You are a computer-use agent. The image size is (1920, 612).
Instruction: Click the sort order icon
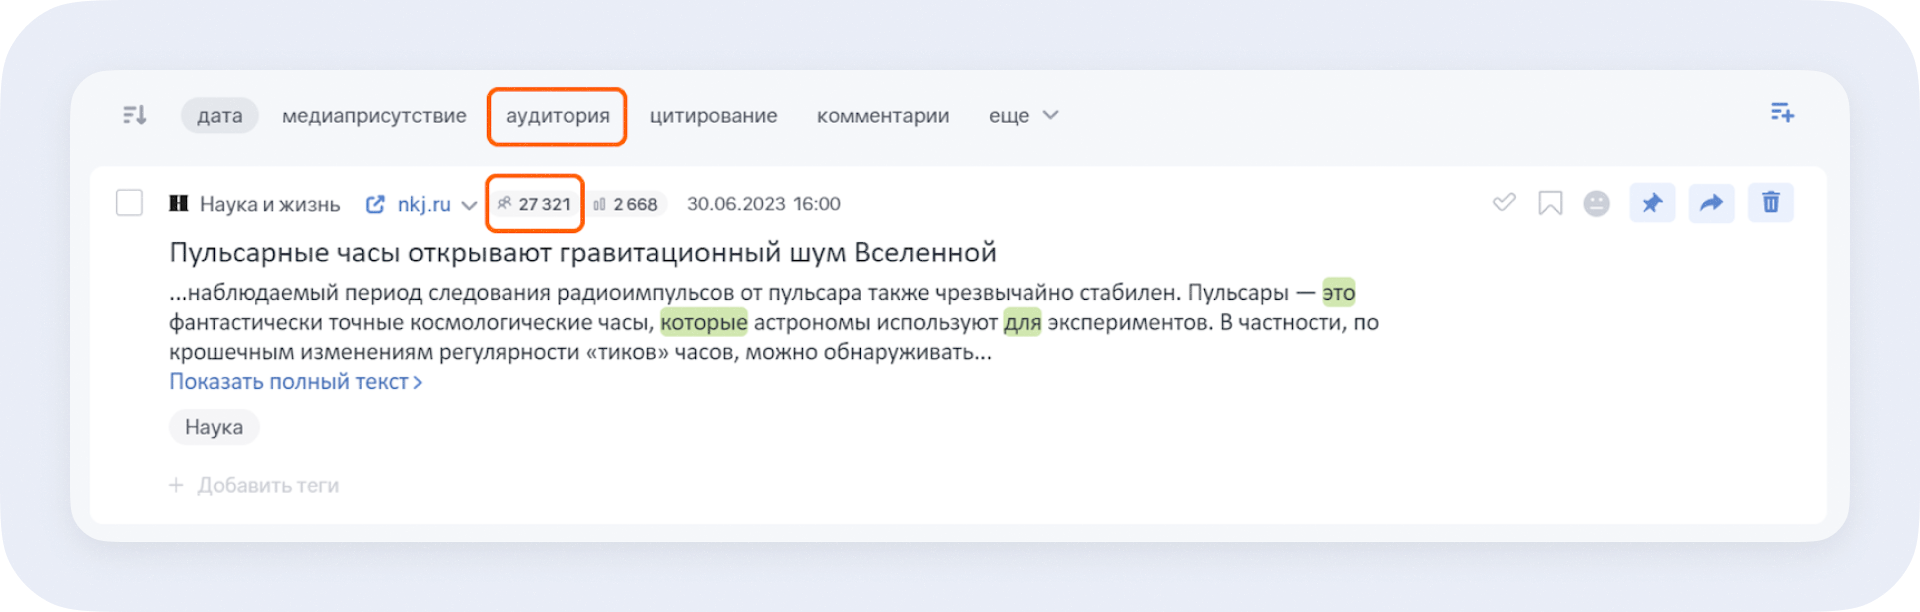(x=134, y=115)
